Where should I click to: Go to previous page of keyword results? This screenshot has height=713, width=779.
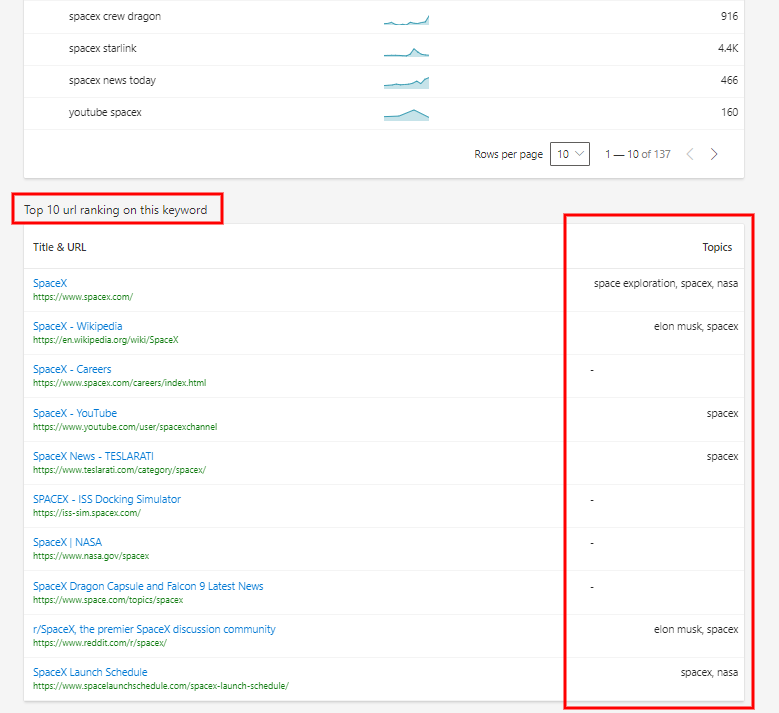point(690,154)
